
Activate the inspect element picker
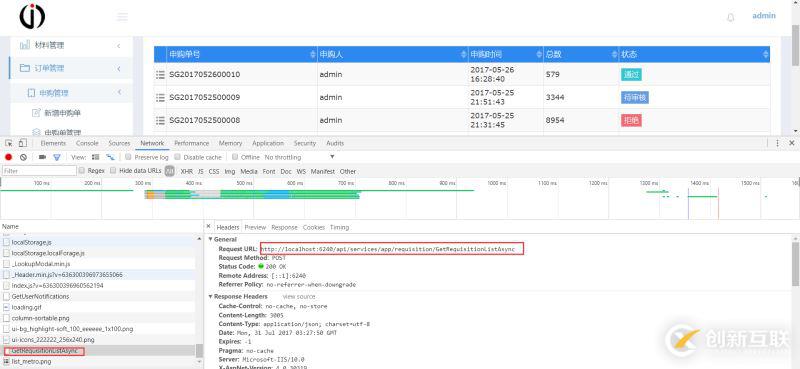click(x=9, y=143)
